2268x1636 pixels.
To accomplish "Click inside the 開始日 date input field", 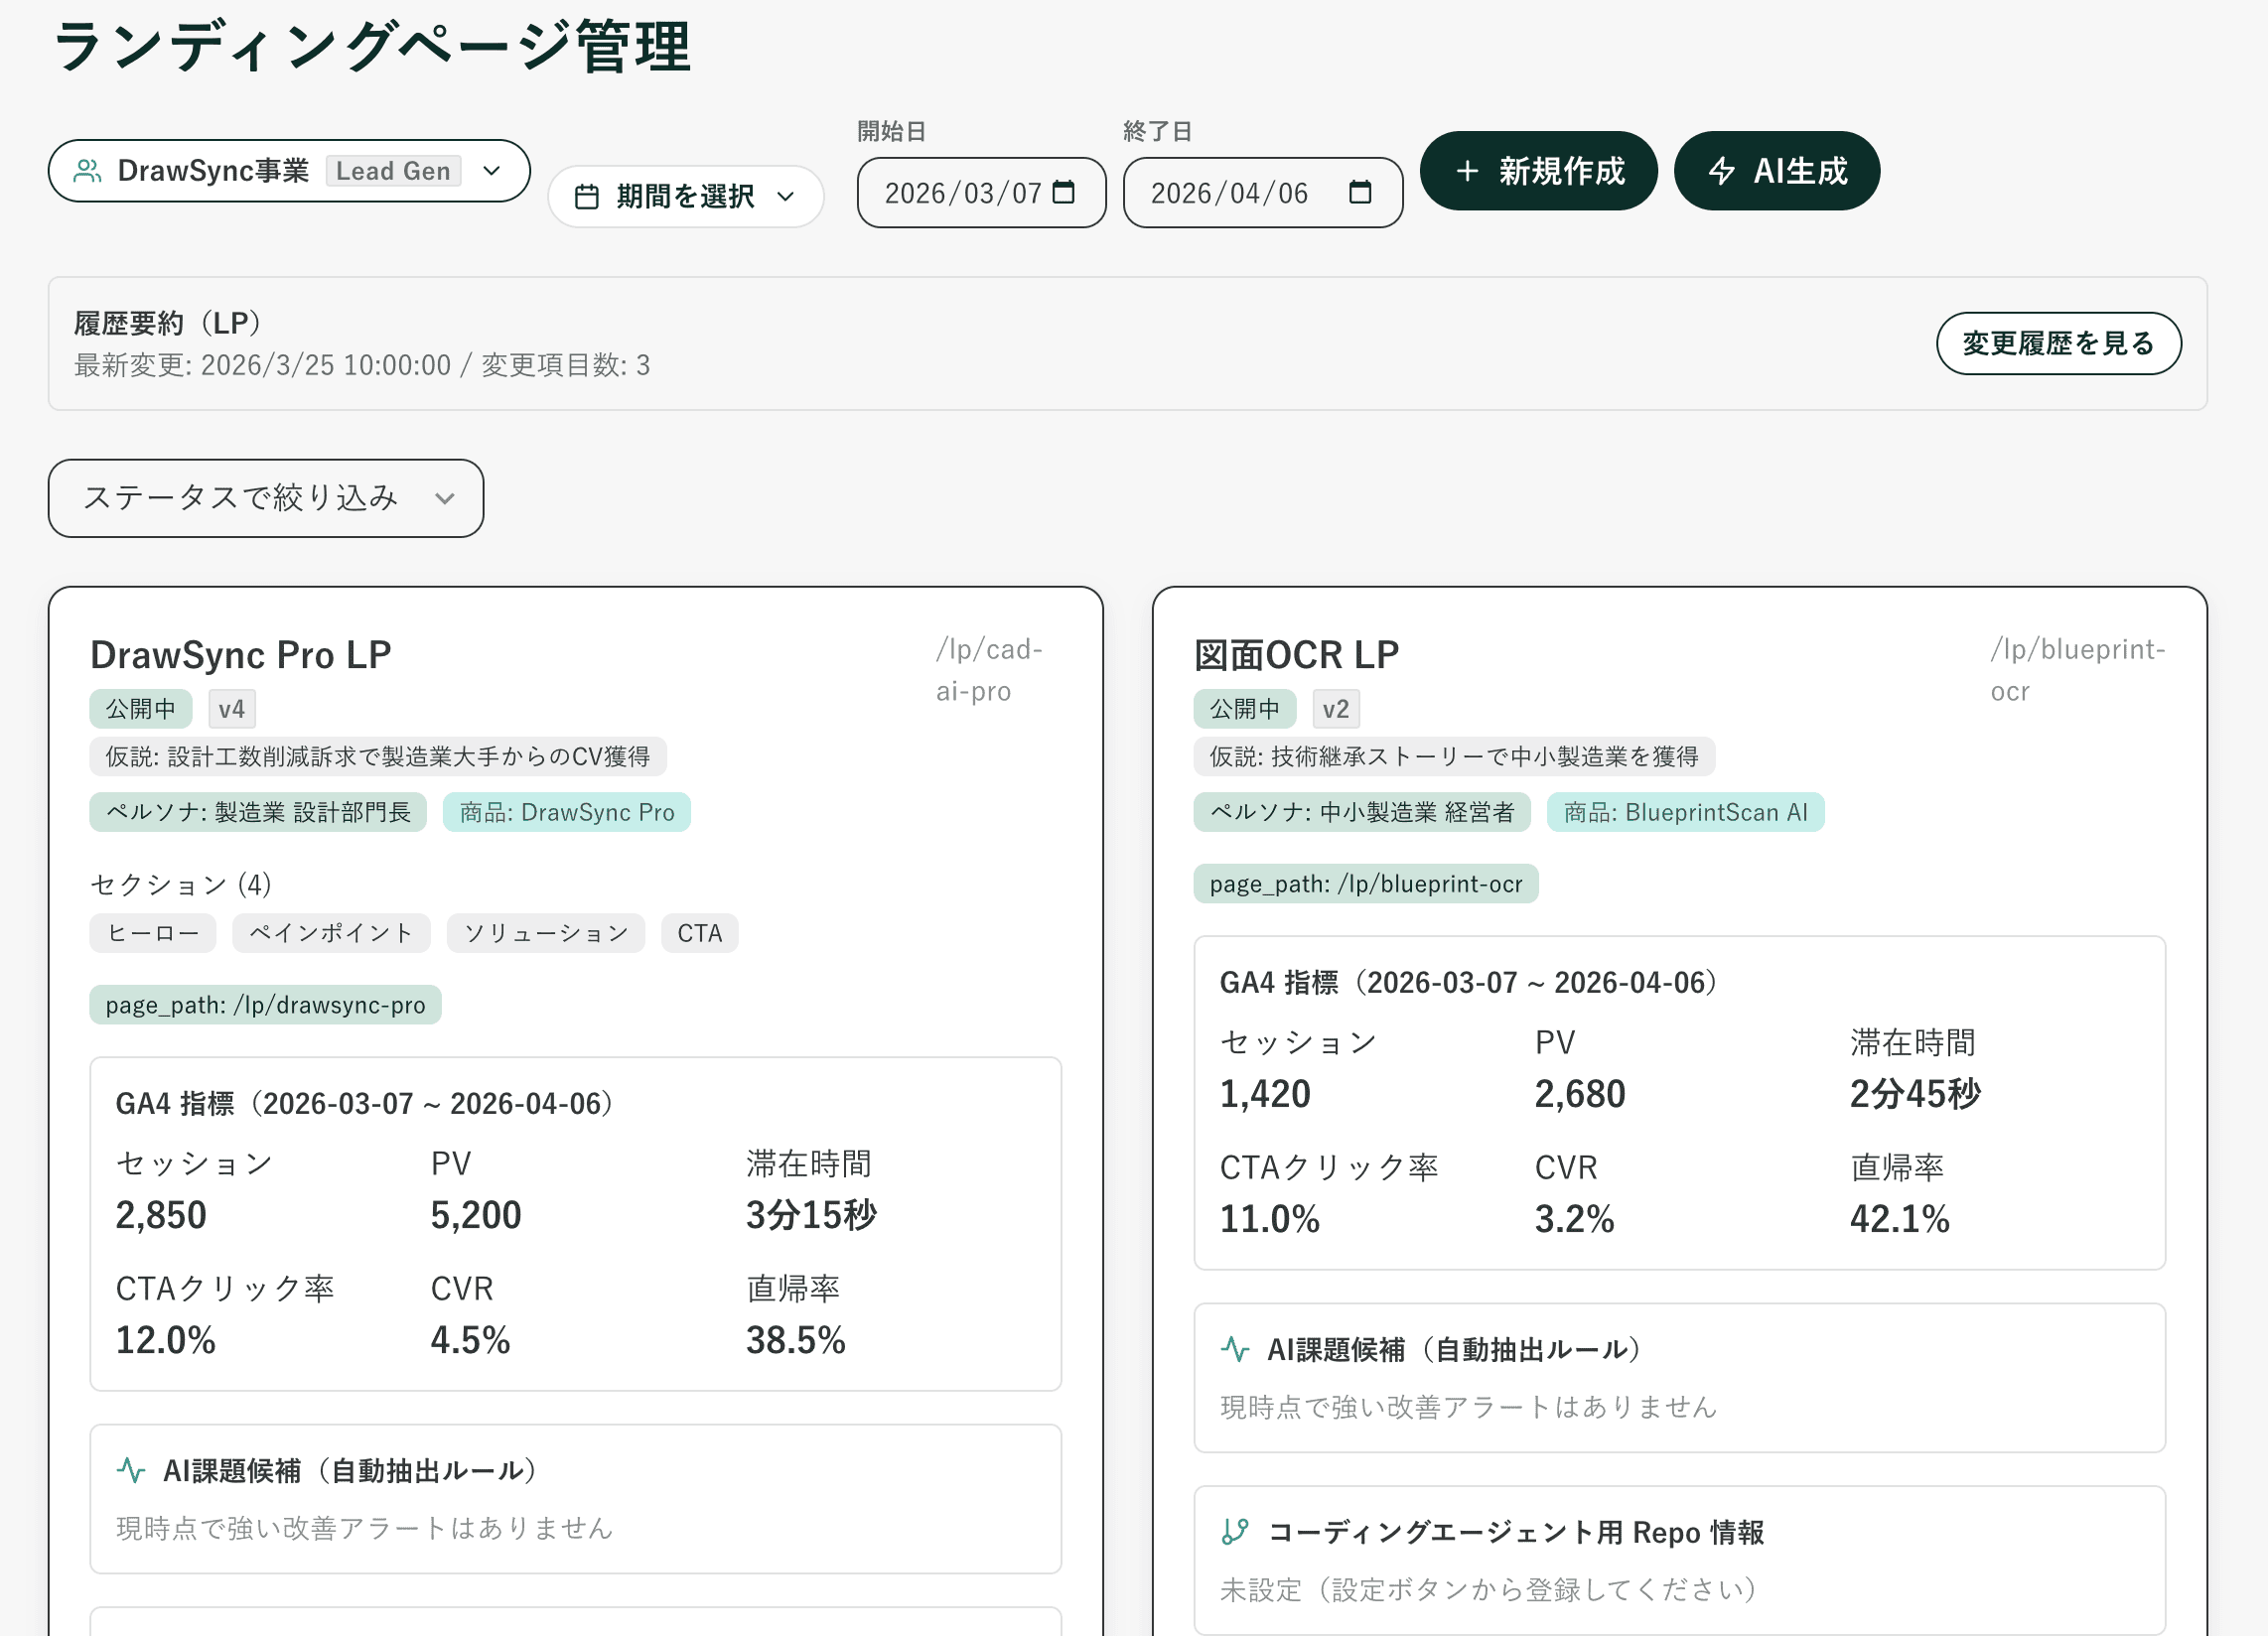I will 965,191.
